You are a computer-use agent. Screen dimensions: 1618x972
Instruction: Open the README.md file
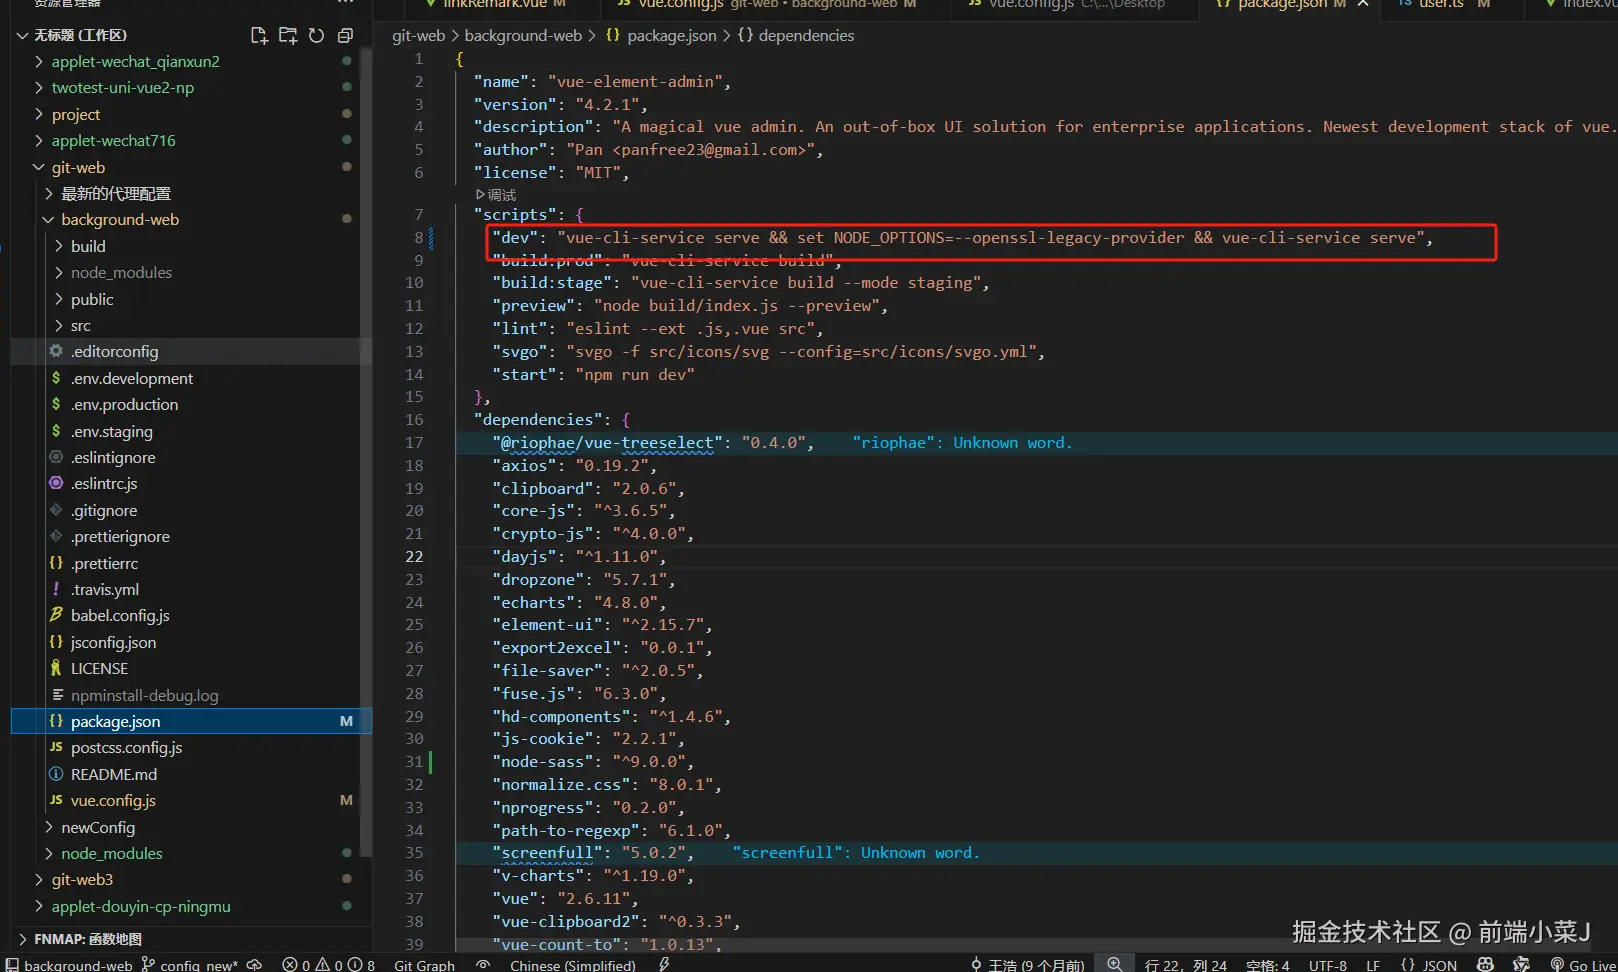(114, 775)
